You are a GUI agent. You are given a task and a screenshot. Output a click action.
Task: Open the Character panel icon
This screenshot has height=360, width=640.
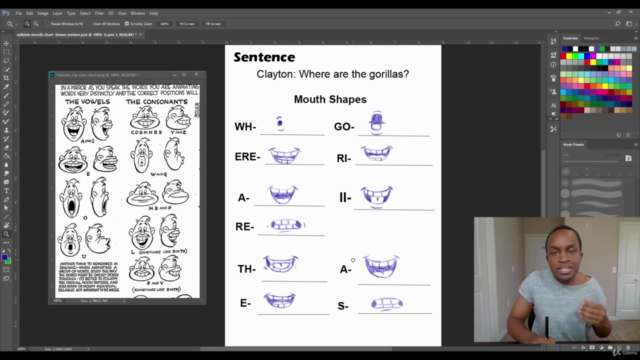point(553,105)
